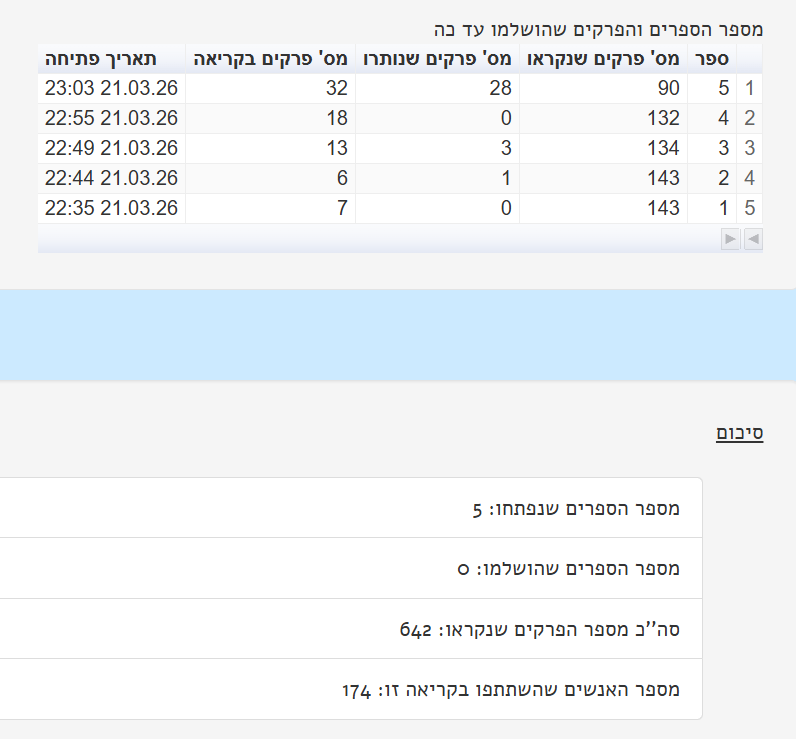Screen dimensions: 796x739
Task: Select table row number 3
Action: pos(750,149)
